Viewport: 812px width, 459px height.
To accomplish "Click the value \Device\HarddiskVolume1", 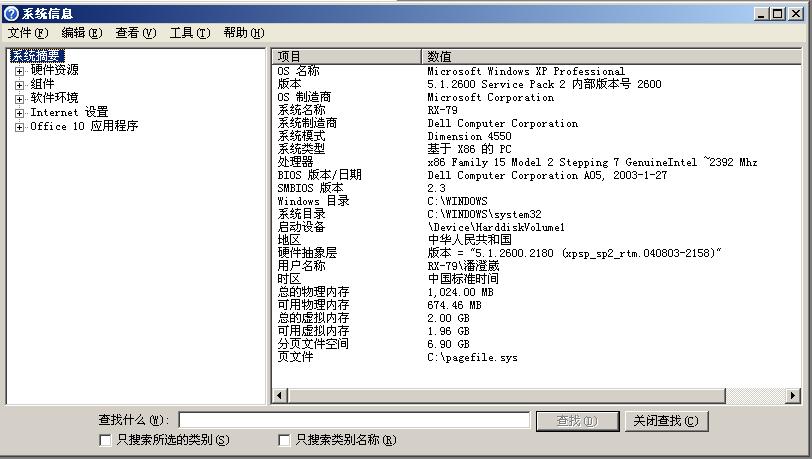I will coord(496,227).
